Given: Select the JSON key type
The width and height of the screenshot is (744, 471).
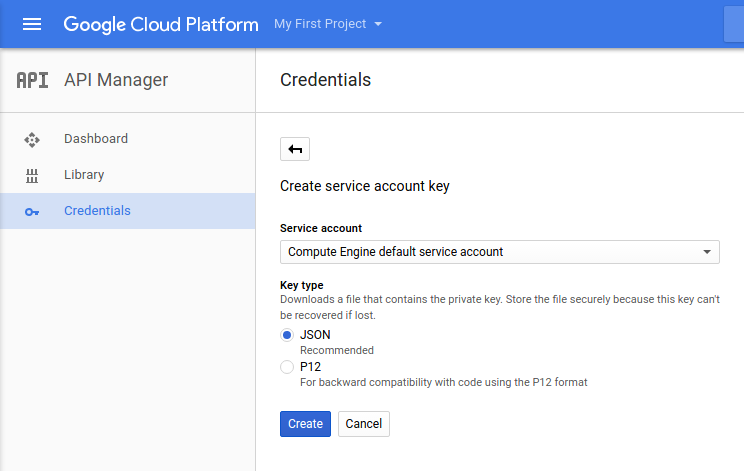Looking at the screenshot, I should coord(287,335).
